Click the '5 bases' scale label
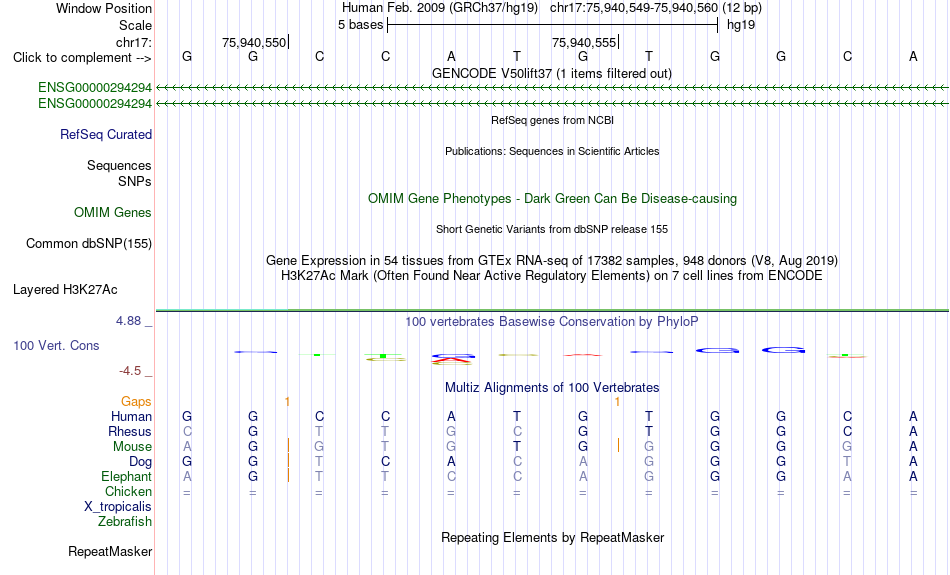The image size is (950, 575). (x=360, y=25)
